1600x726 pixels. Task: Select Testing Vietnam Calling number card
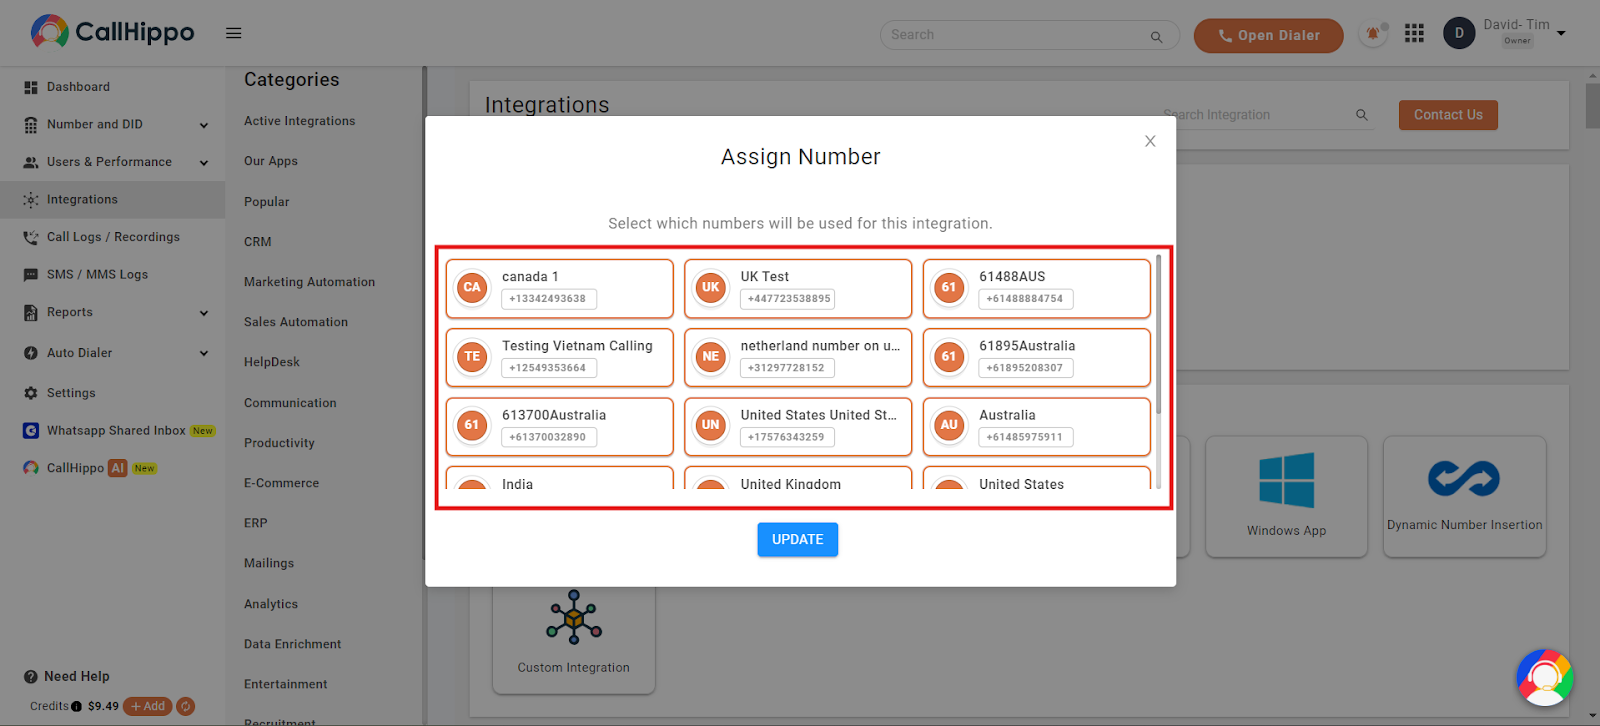coord(560,357)
